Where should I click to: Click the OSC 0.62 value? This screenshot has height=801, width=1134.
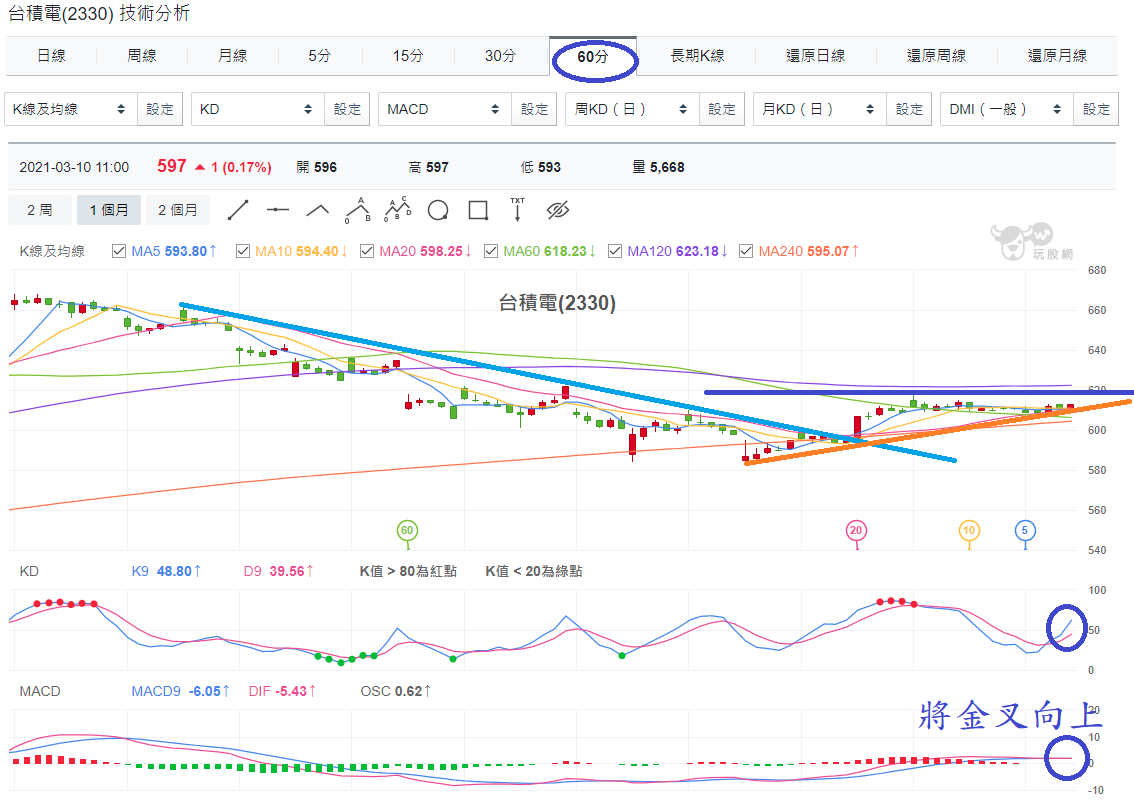tap(396, 691)
